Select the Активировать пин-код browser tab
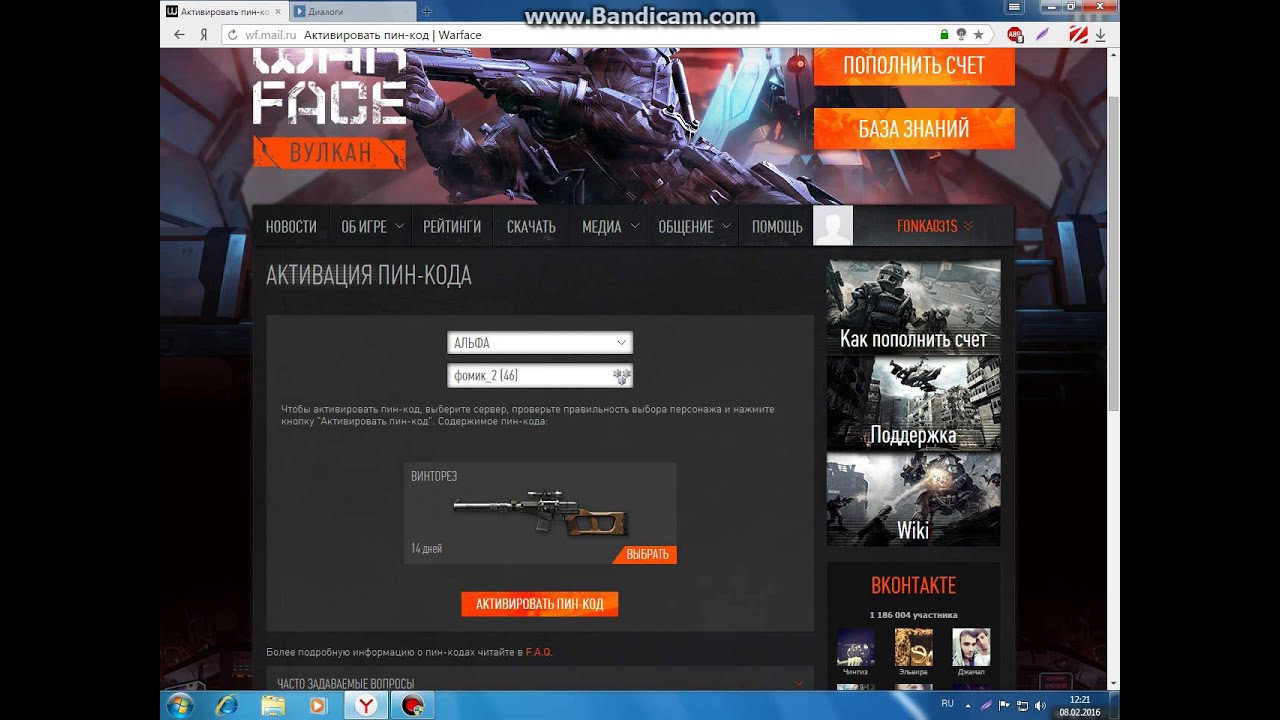The height and width of the screenshot is (720, 1280). 225,11
